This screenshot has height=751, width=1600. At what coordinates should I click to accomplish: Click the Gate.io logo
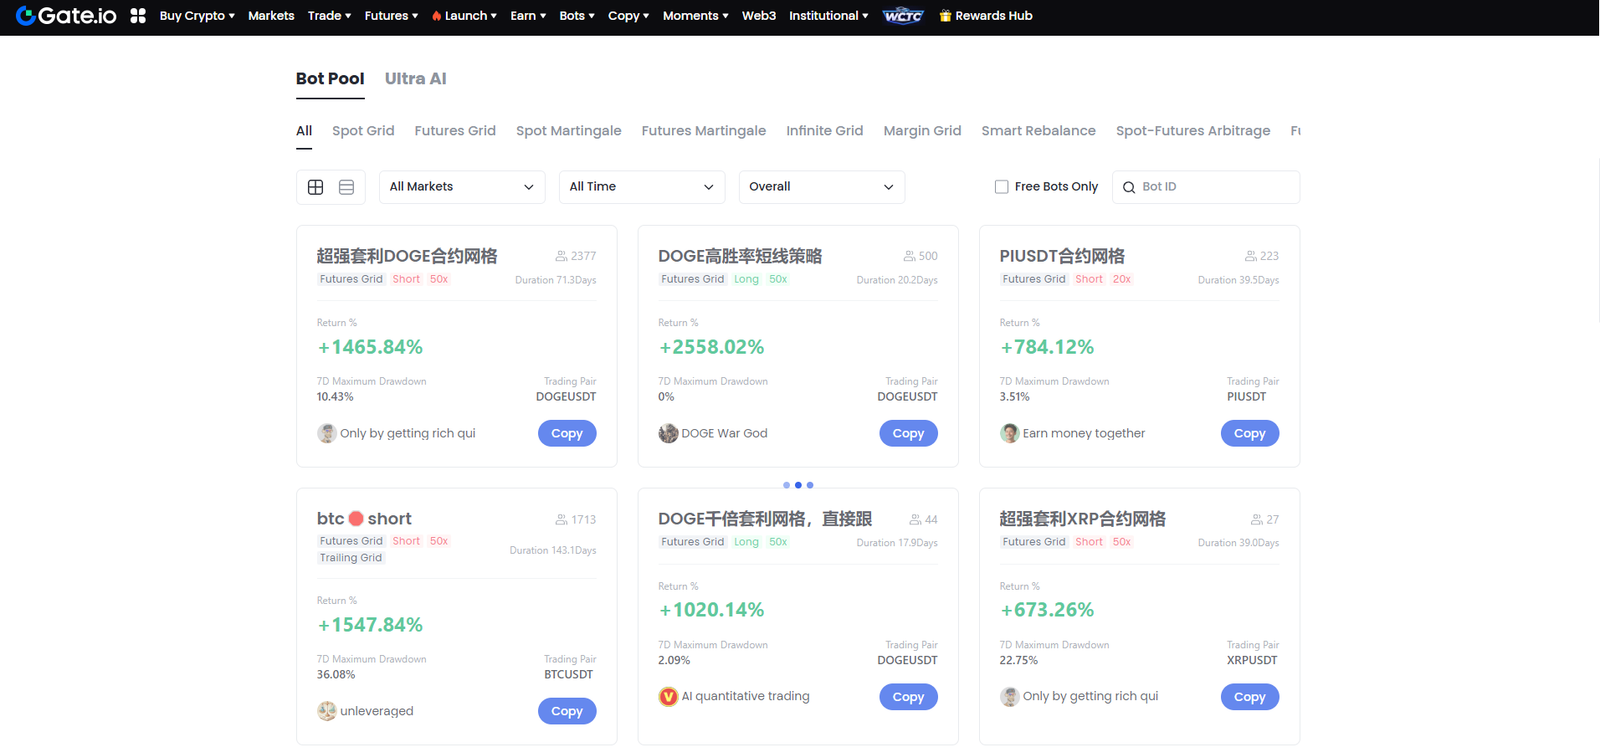(66, 16)
